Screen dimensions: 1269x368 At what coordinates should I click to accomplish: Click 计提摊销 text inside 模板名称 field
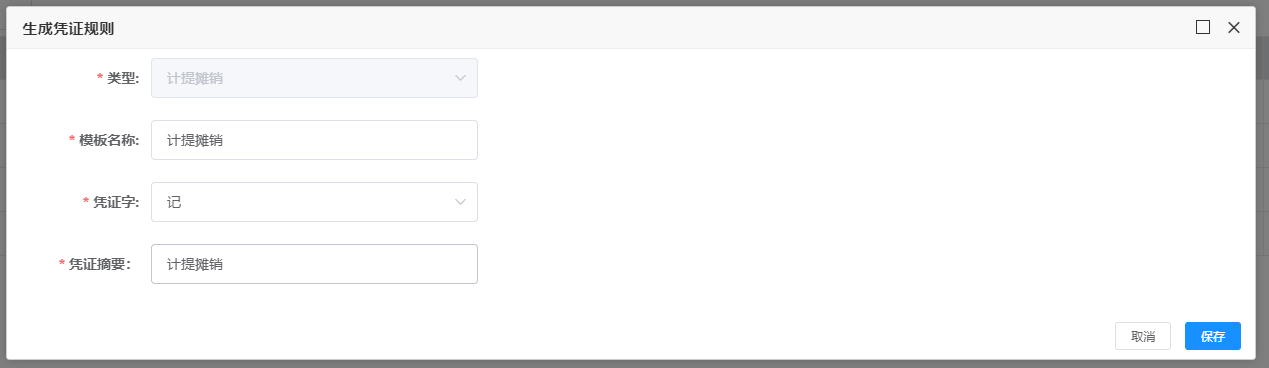[x=195, y=140]
